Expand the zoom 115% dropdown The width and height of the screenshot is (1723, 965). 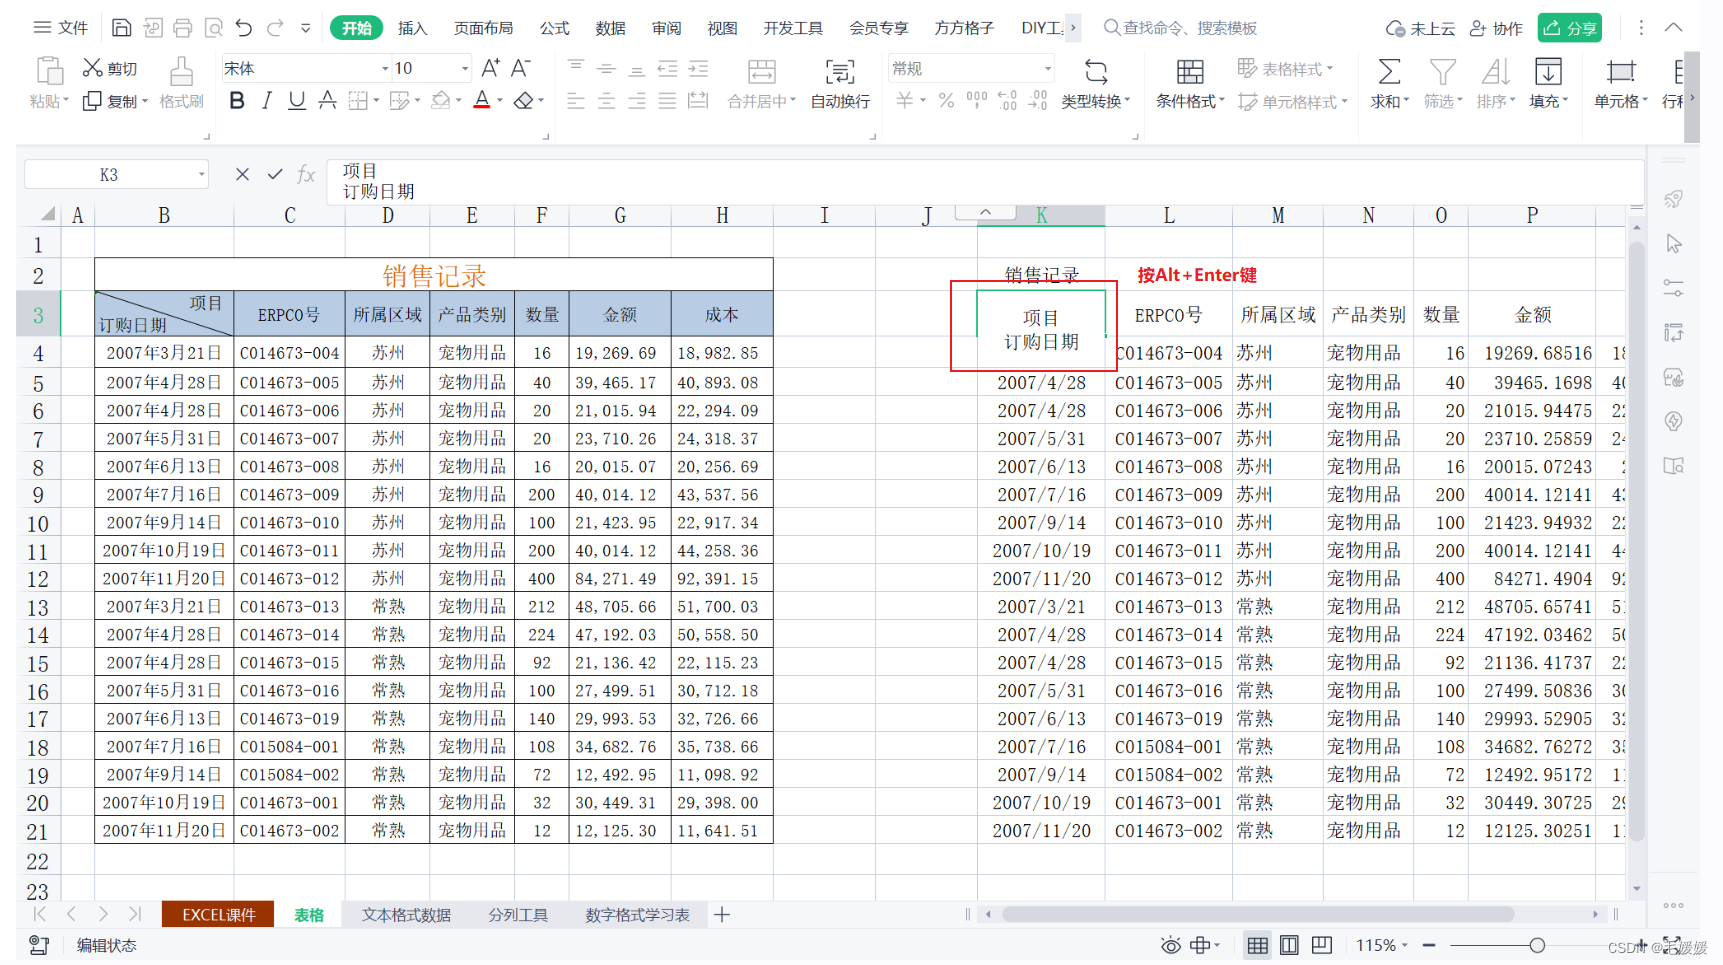1404,945
